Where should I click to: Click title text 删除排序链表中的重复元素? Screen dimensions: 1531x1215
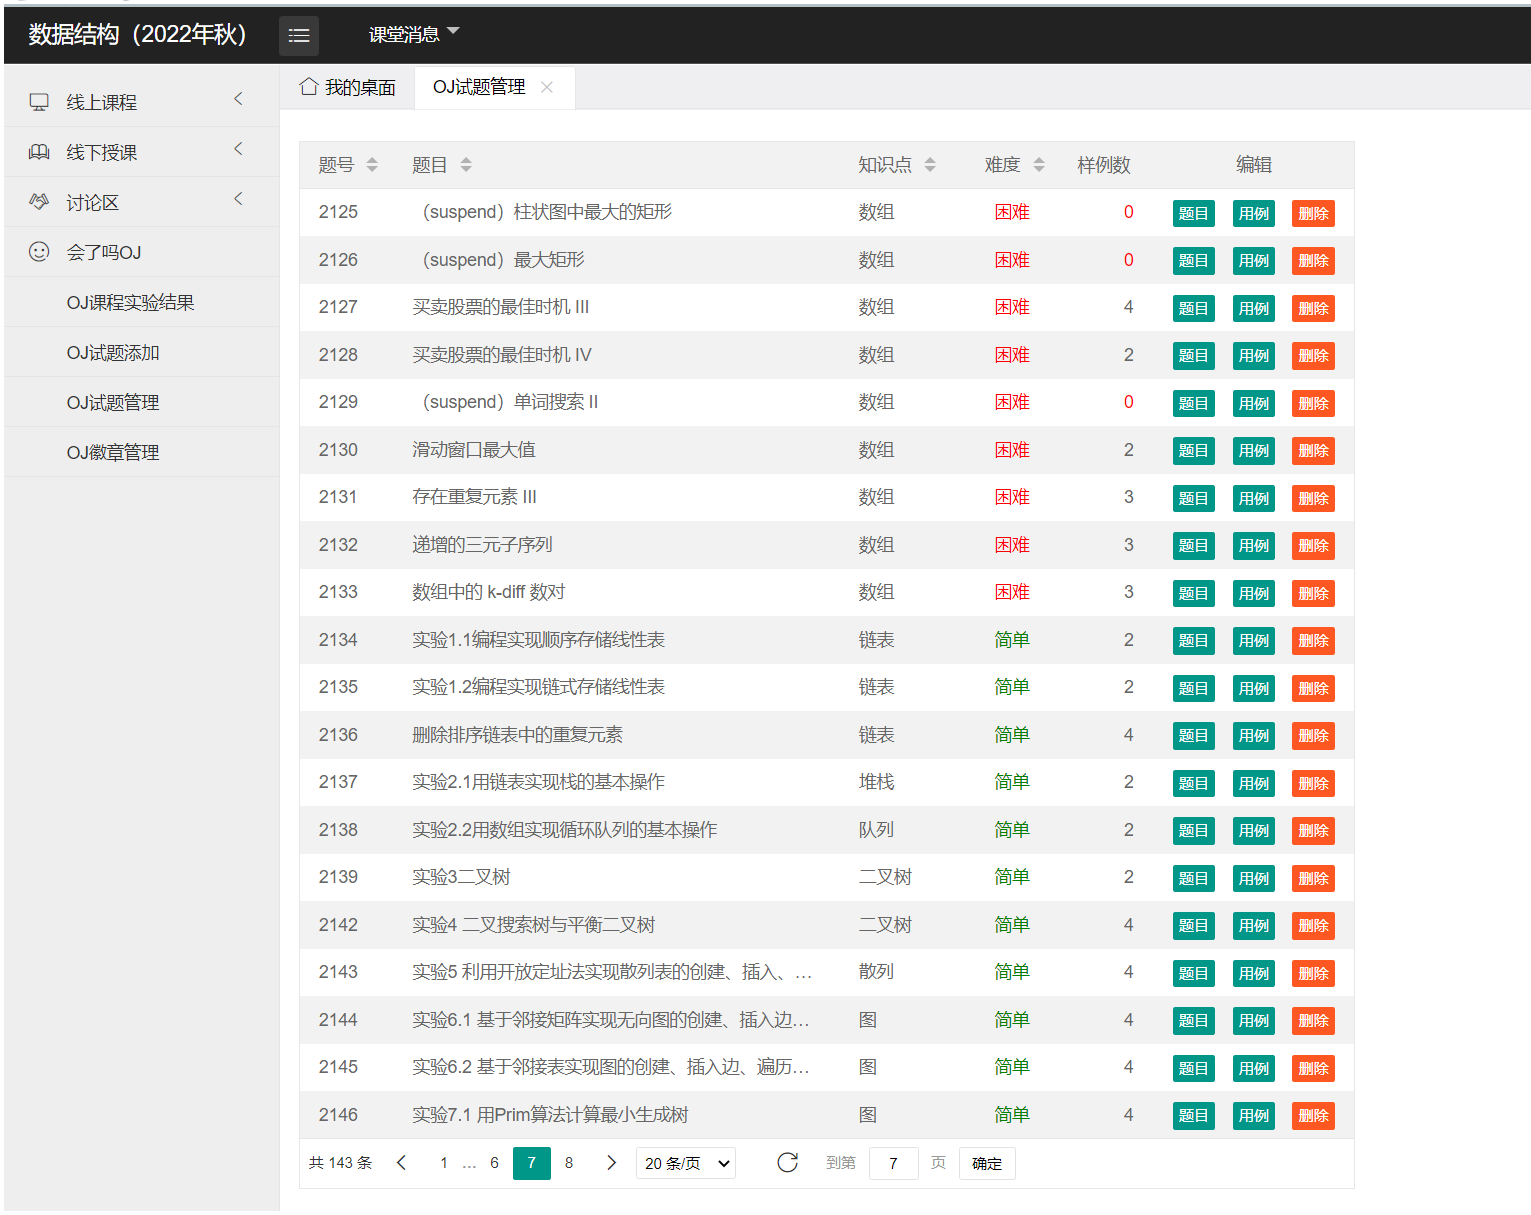tap(517, 735)
